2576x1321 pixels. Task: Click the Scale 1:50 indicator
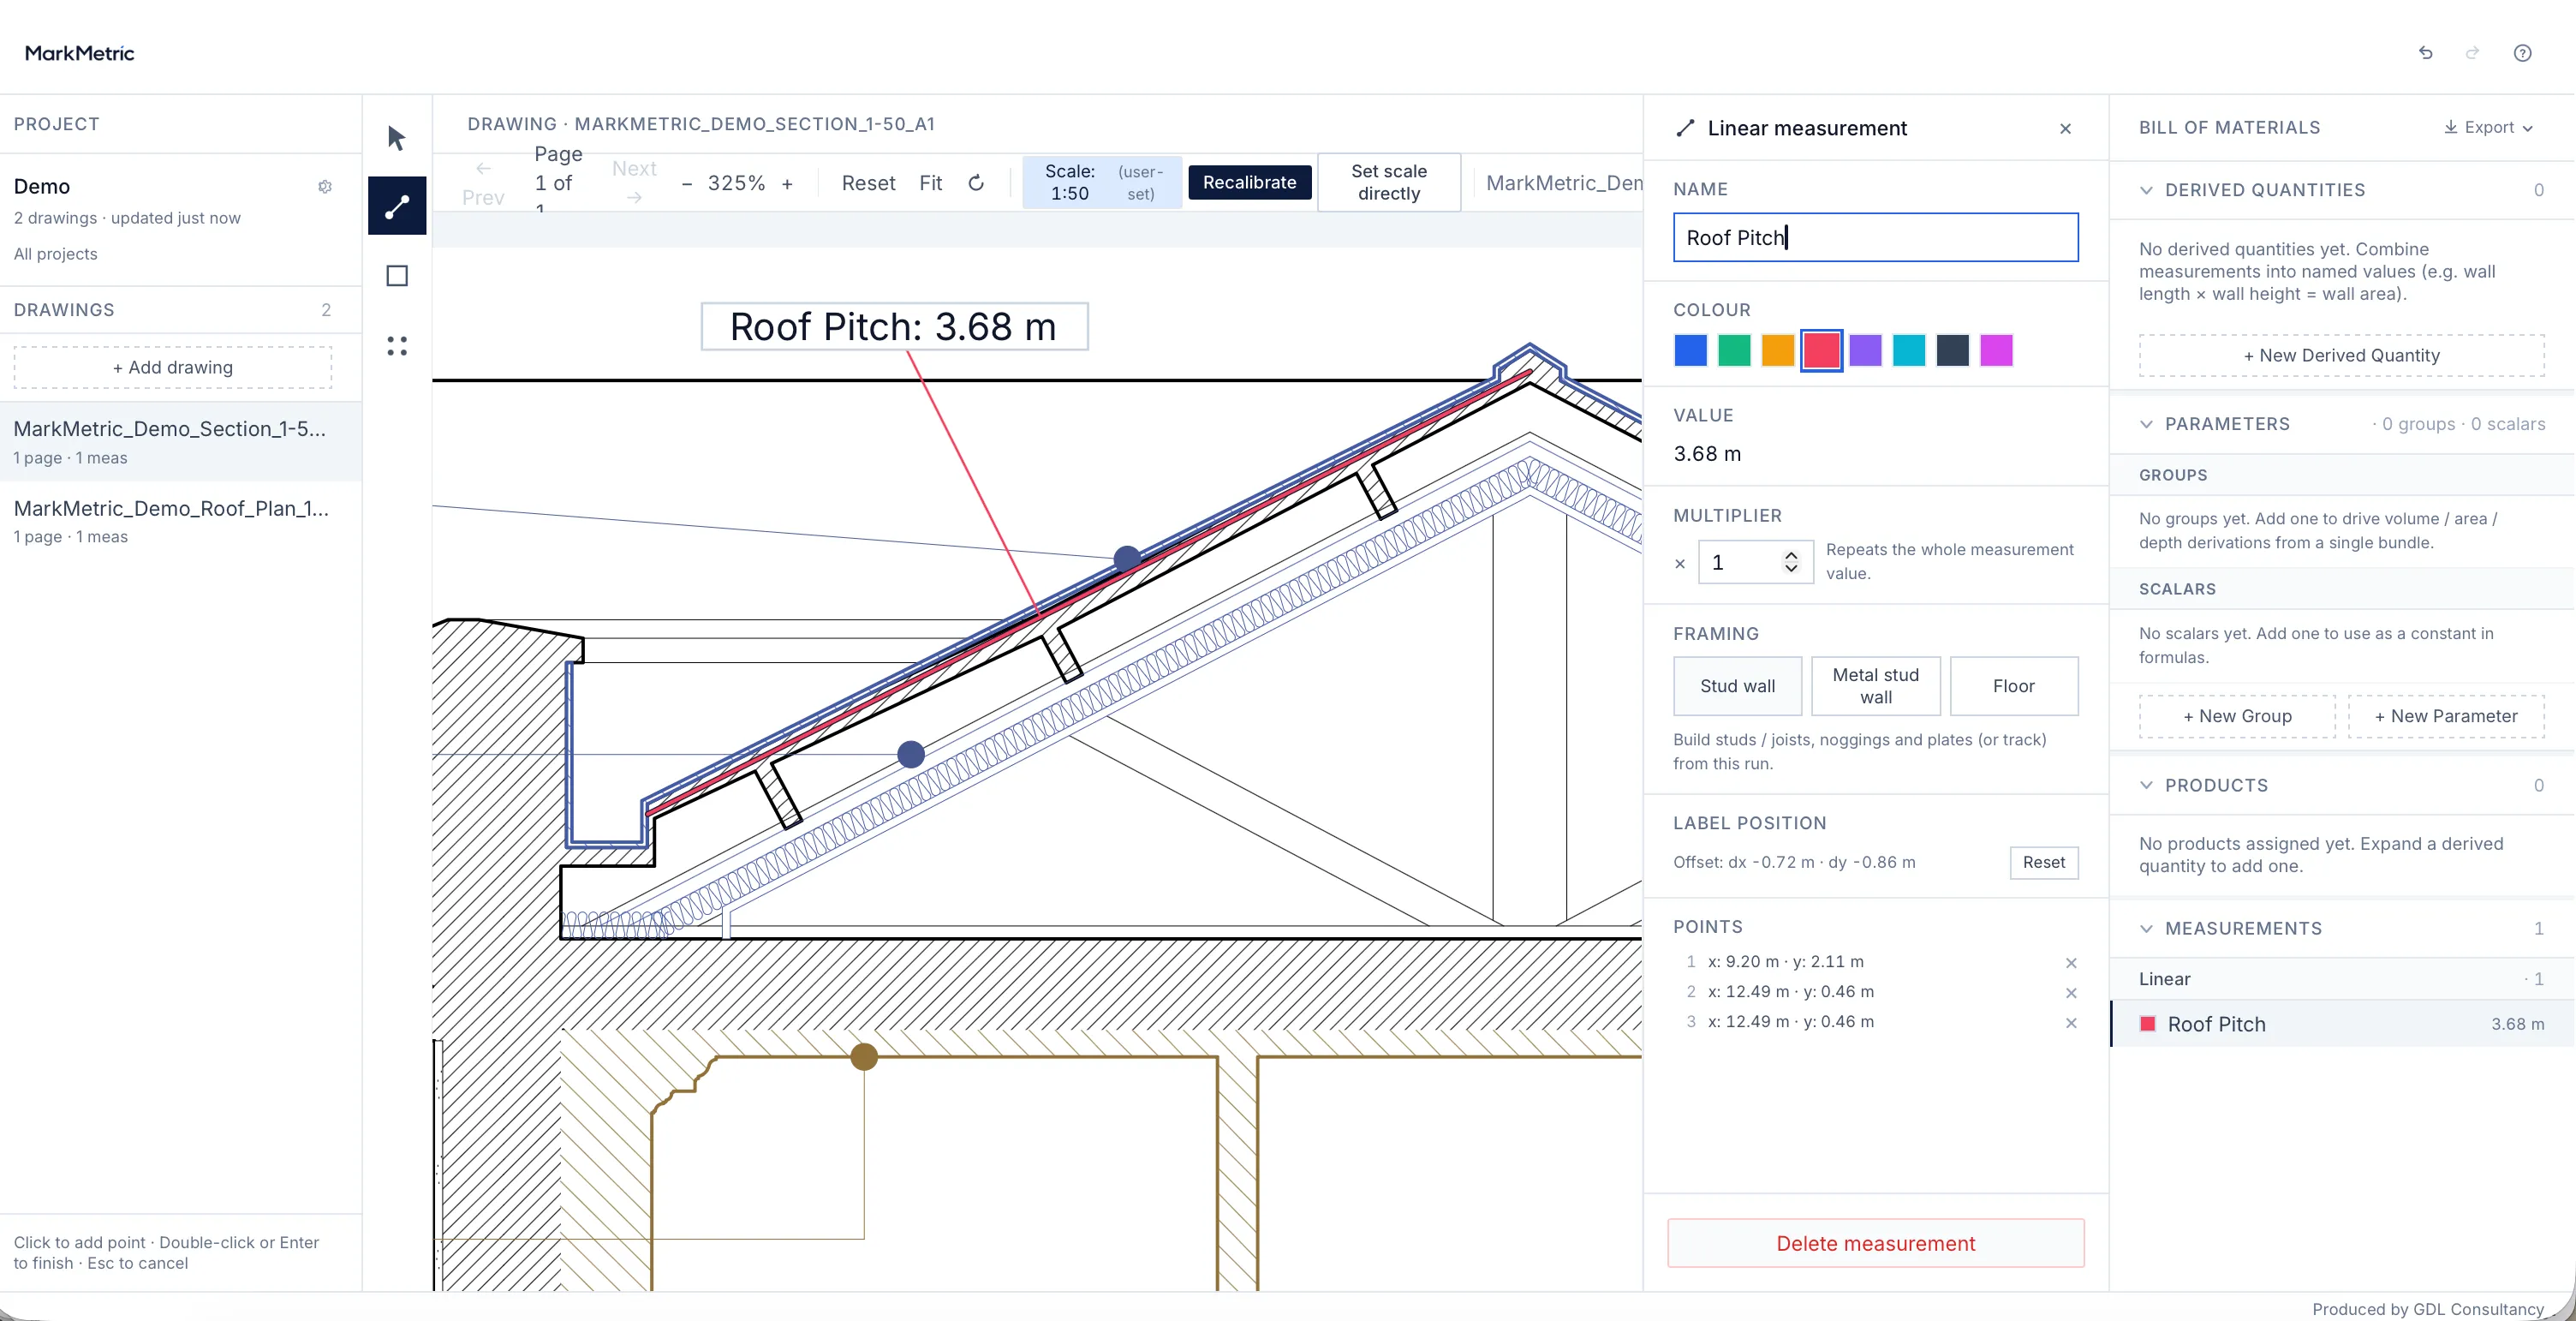point(1102,183)
